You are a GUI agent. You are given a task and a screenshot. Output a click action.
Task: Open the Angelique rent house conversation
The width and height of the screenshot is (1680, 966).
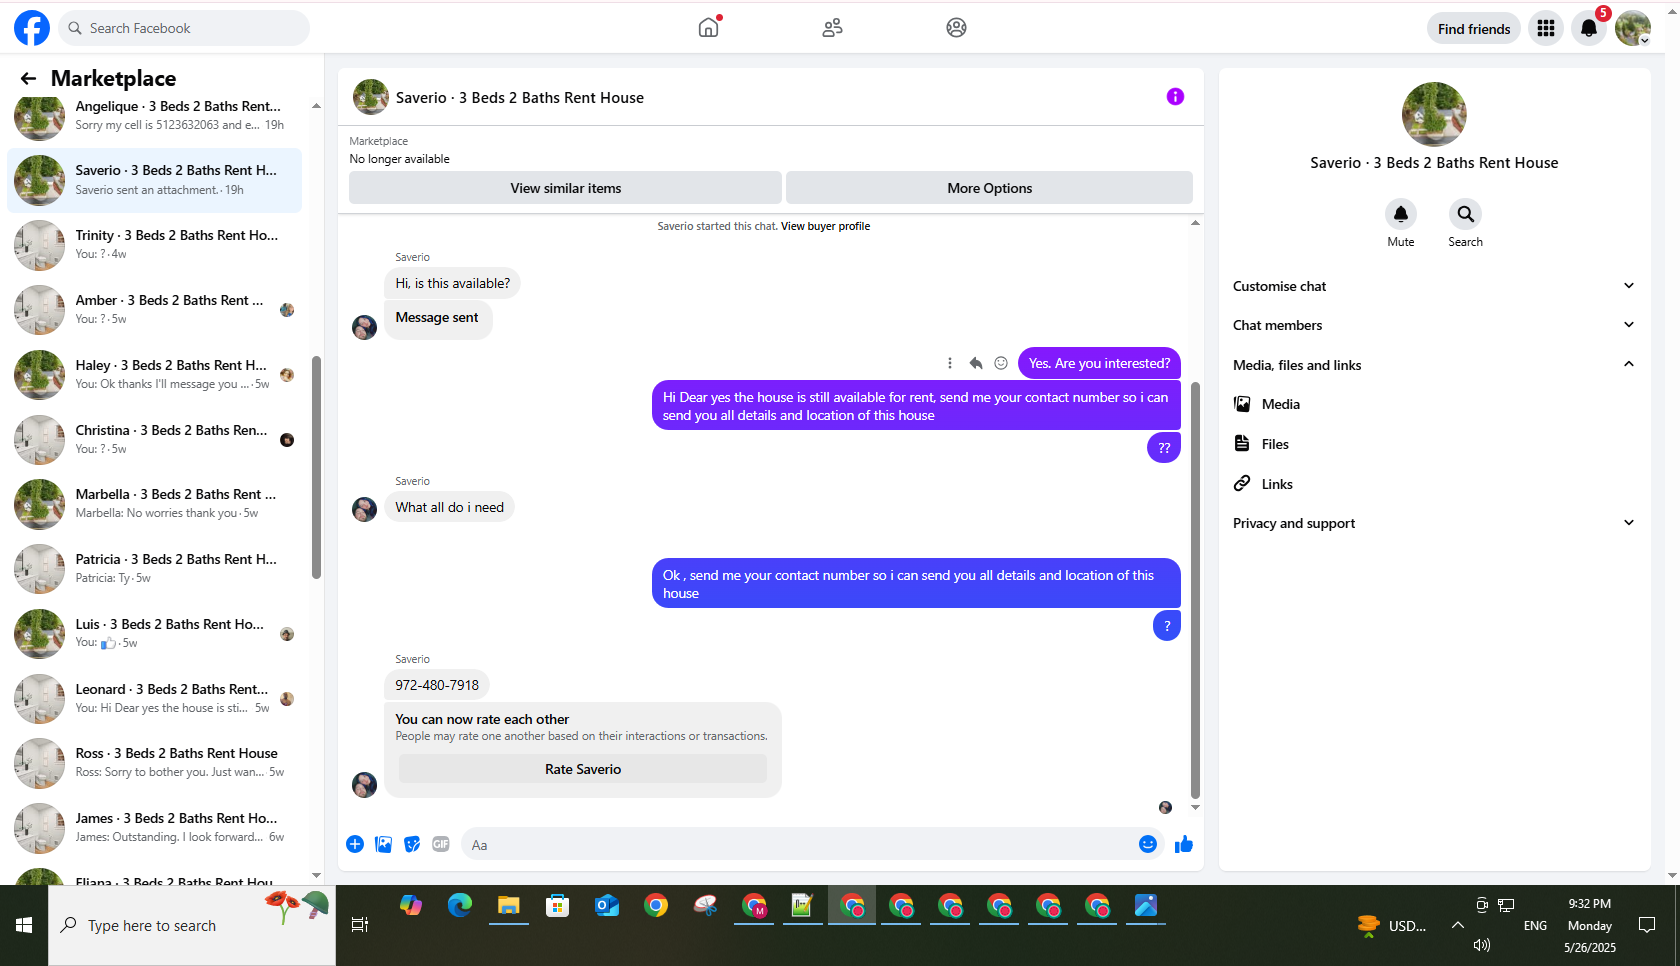tap(154, 115)
